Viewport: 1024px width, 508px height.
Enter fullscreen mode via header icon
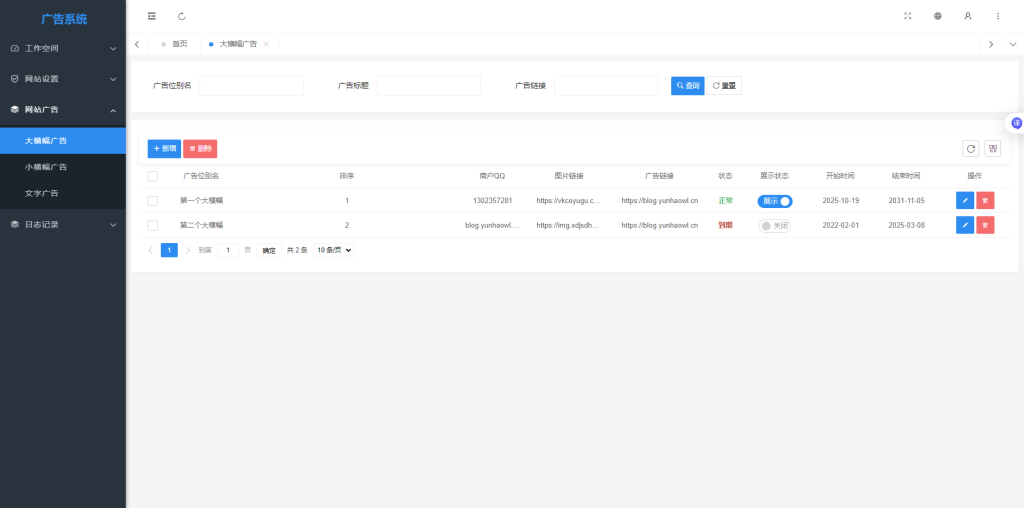(908, 16)
